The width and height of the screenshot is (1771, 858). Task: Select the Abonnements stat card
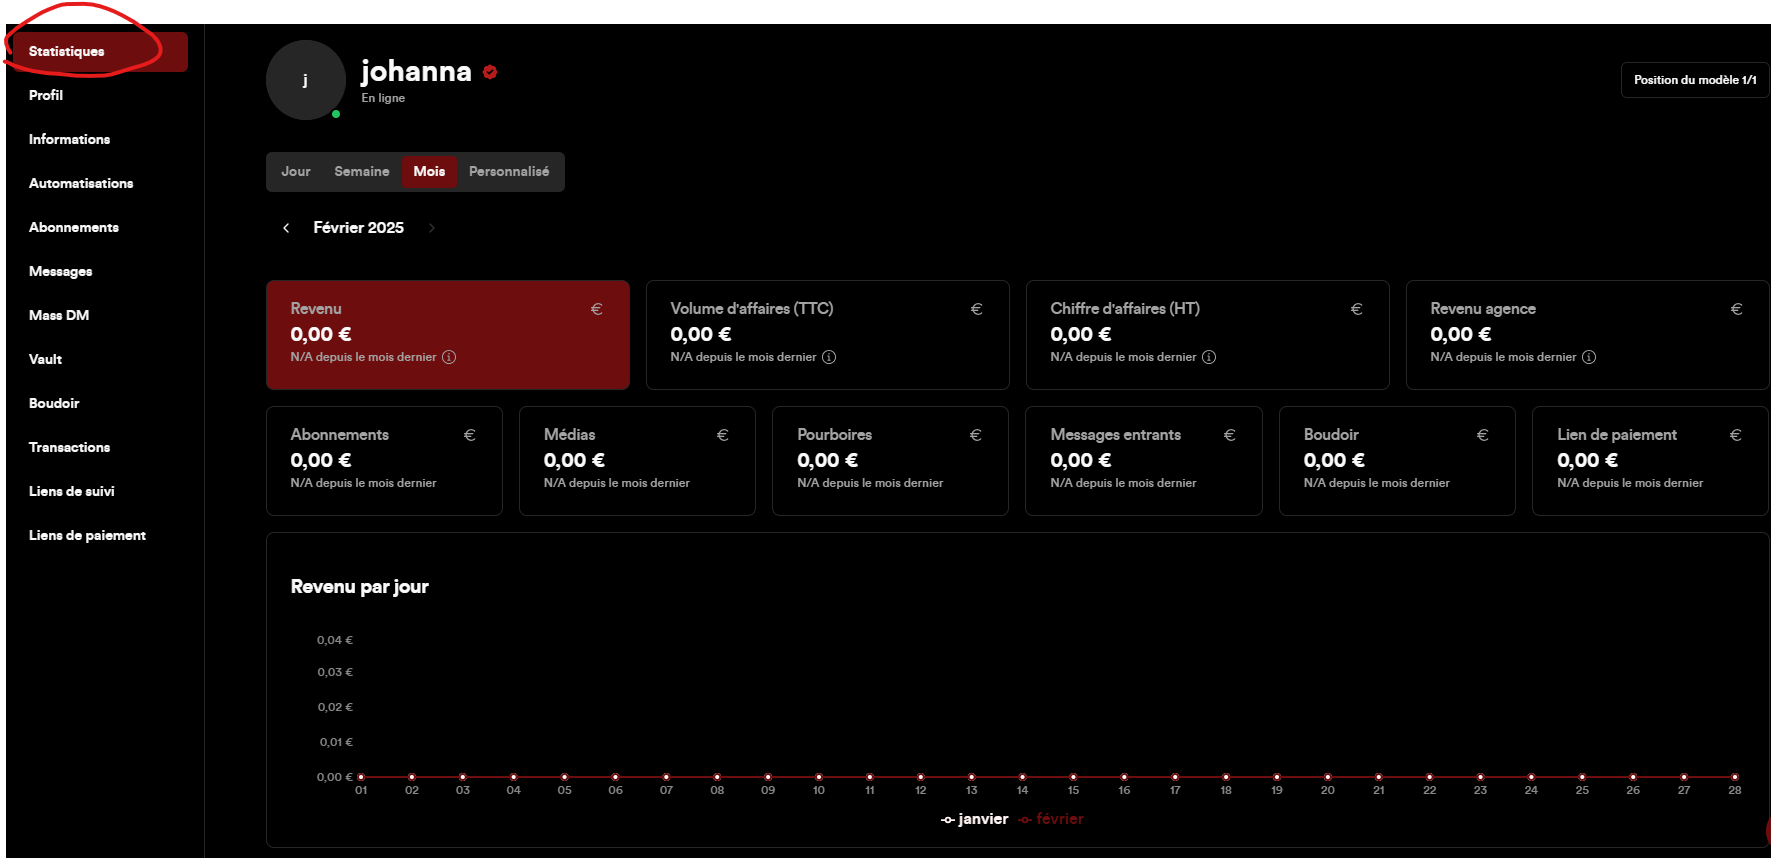click(384, 461)
